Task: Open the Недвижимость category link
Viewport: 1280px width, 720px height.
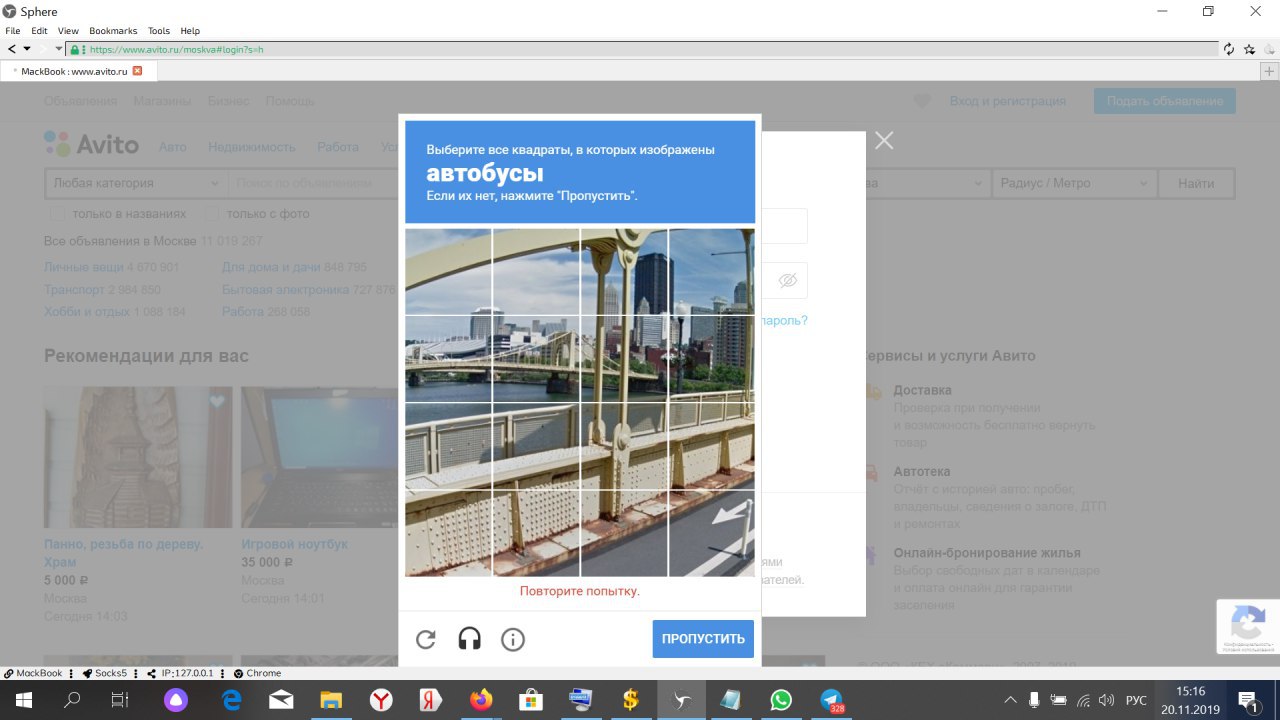Action: pyautogui.click(x=252, y=147)
